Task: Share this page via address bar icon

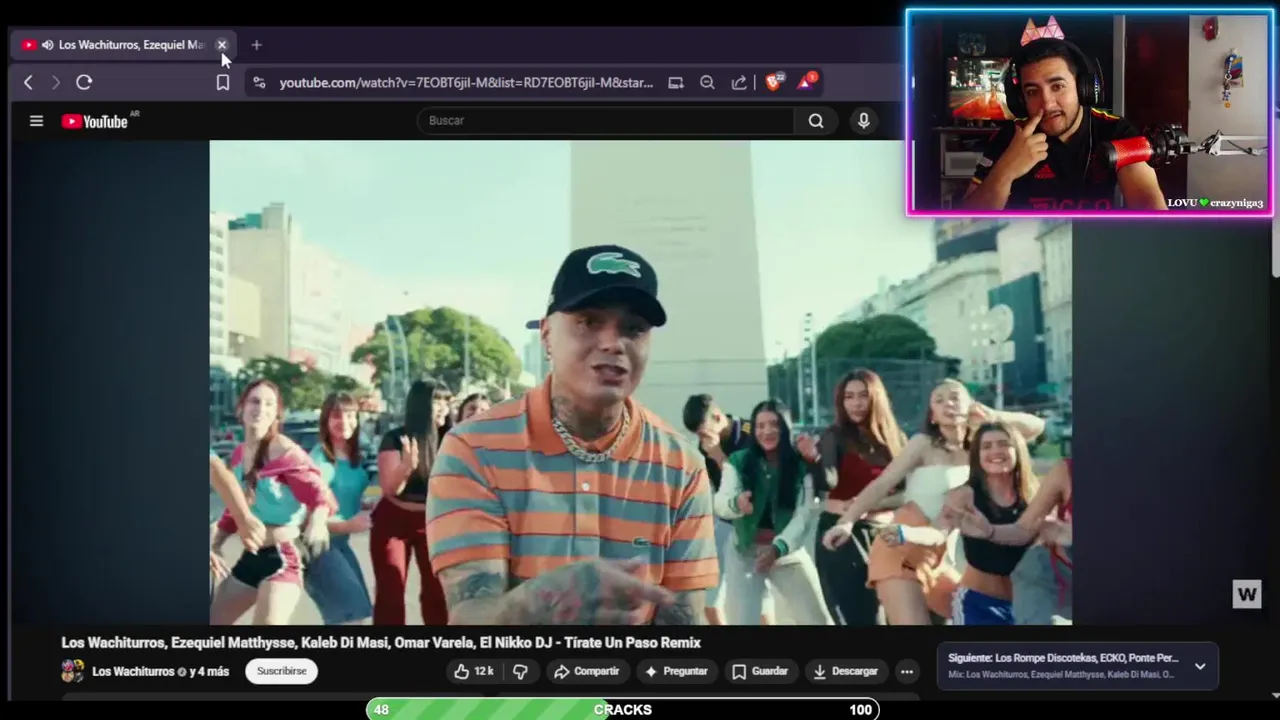Action: [739, 83]
